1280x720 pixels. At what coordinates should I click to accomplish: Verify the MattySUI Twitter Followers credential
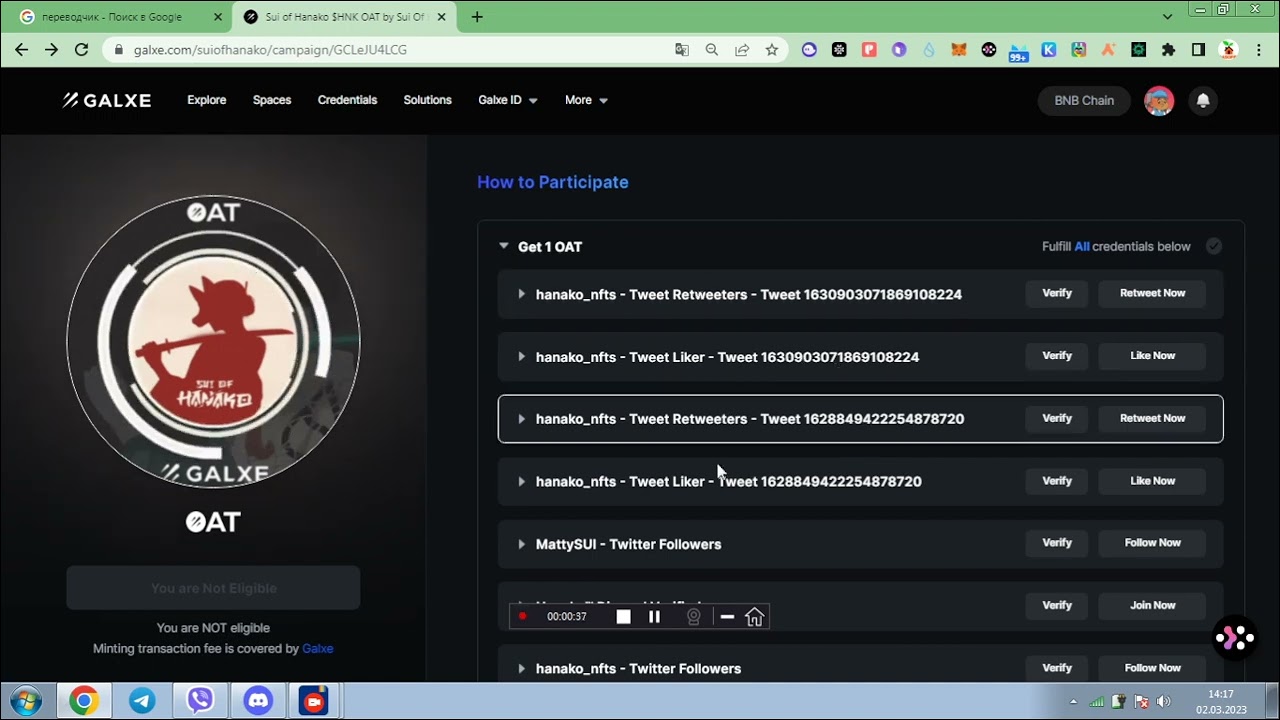(1057, 543)
